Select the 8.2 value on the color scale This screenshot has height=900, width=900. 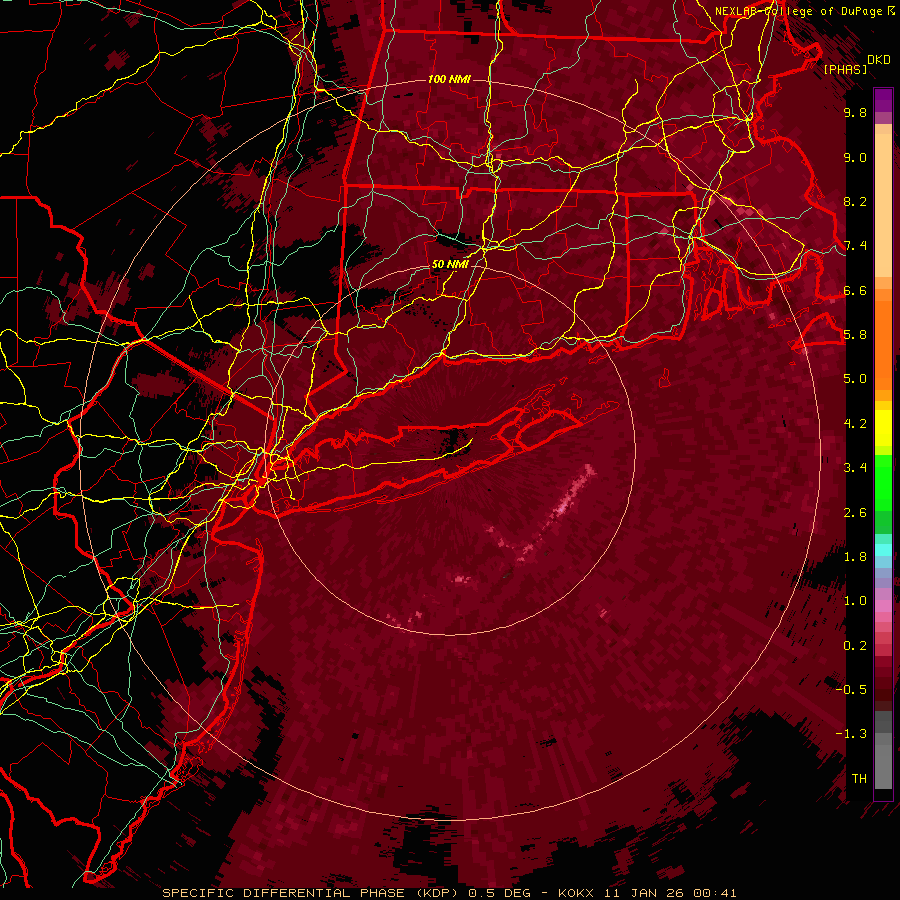click(855, 201)
